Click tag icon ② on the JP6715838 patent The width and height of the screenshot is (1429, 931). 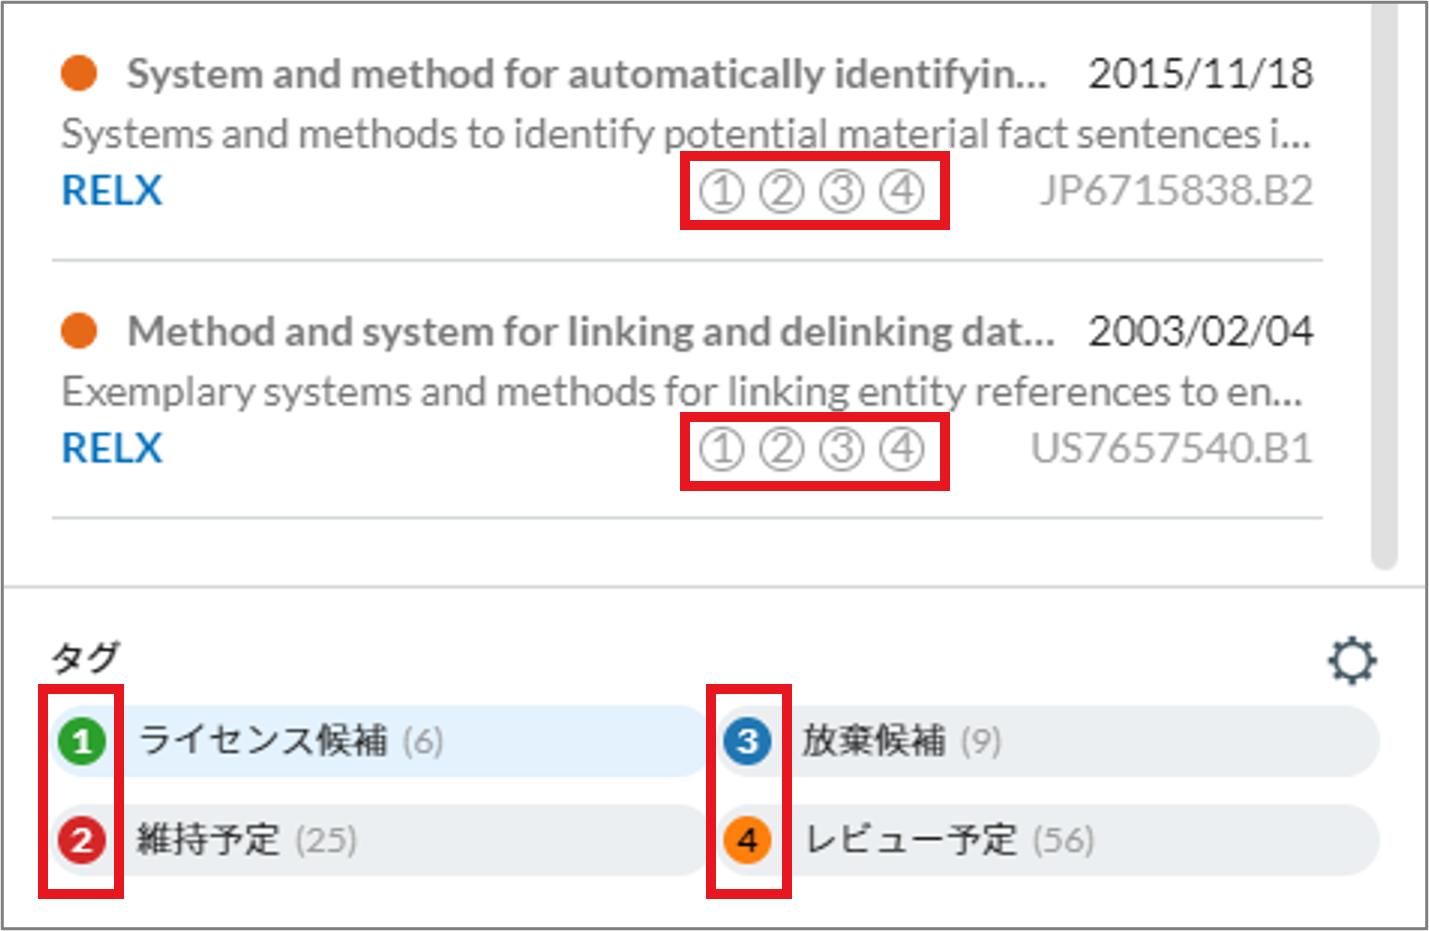pos(783,190)
